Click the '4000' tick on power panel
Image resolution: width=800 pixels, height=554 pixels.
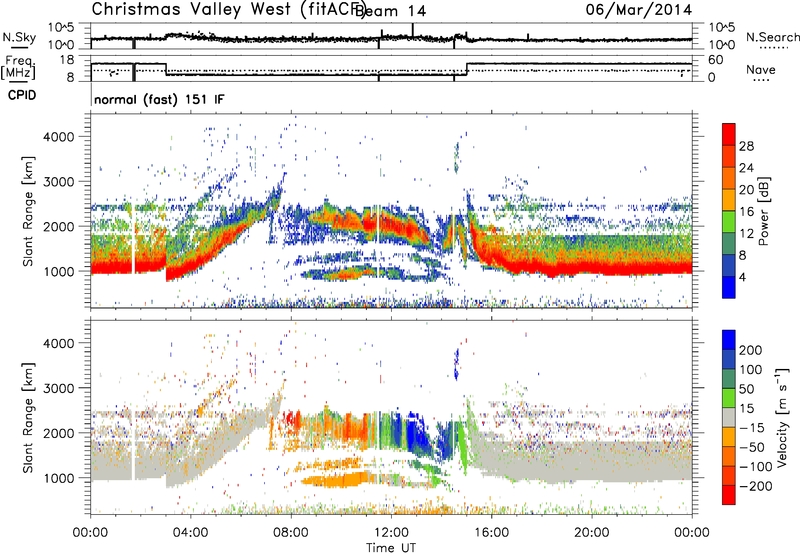coord(58,137)
